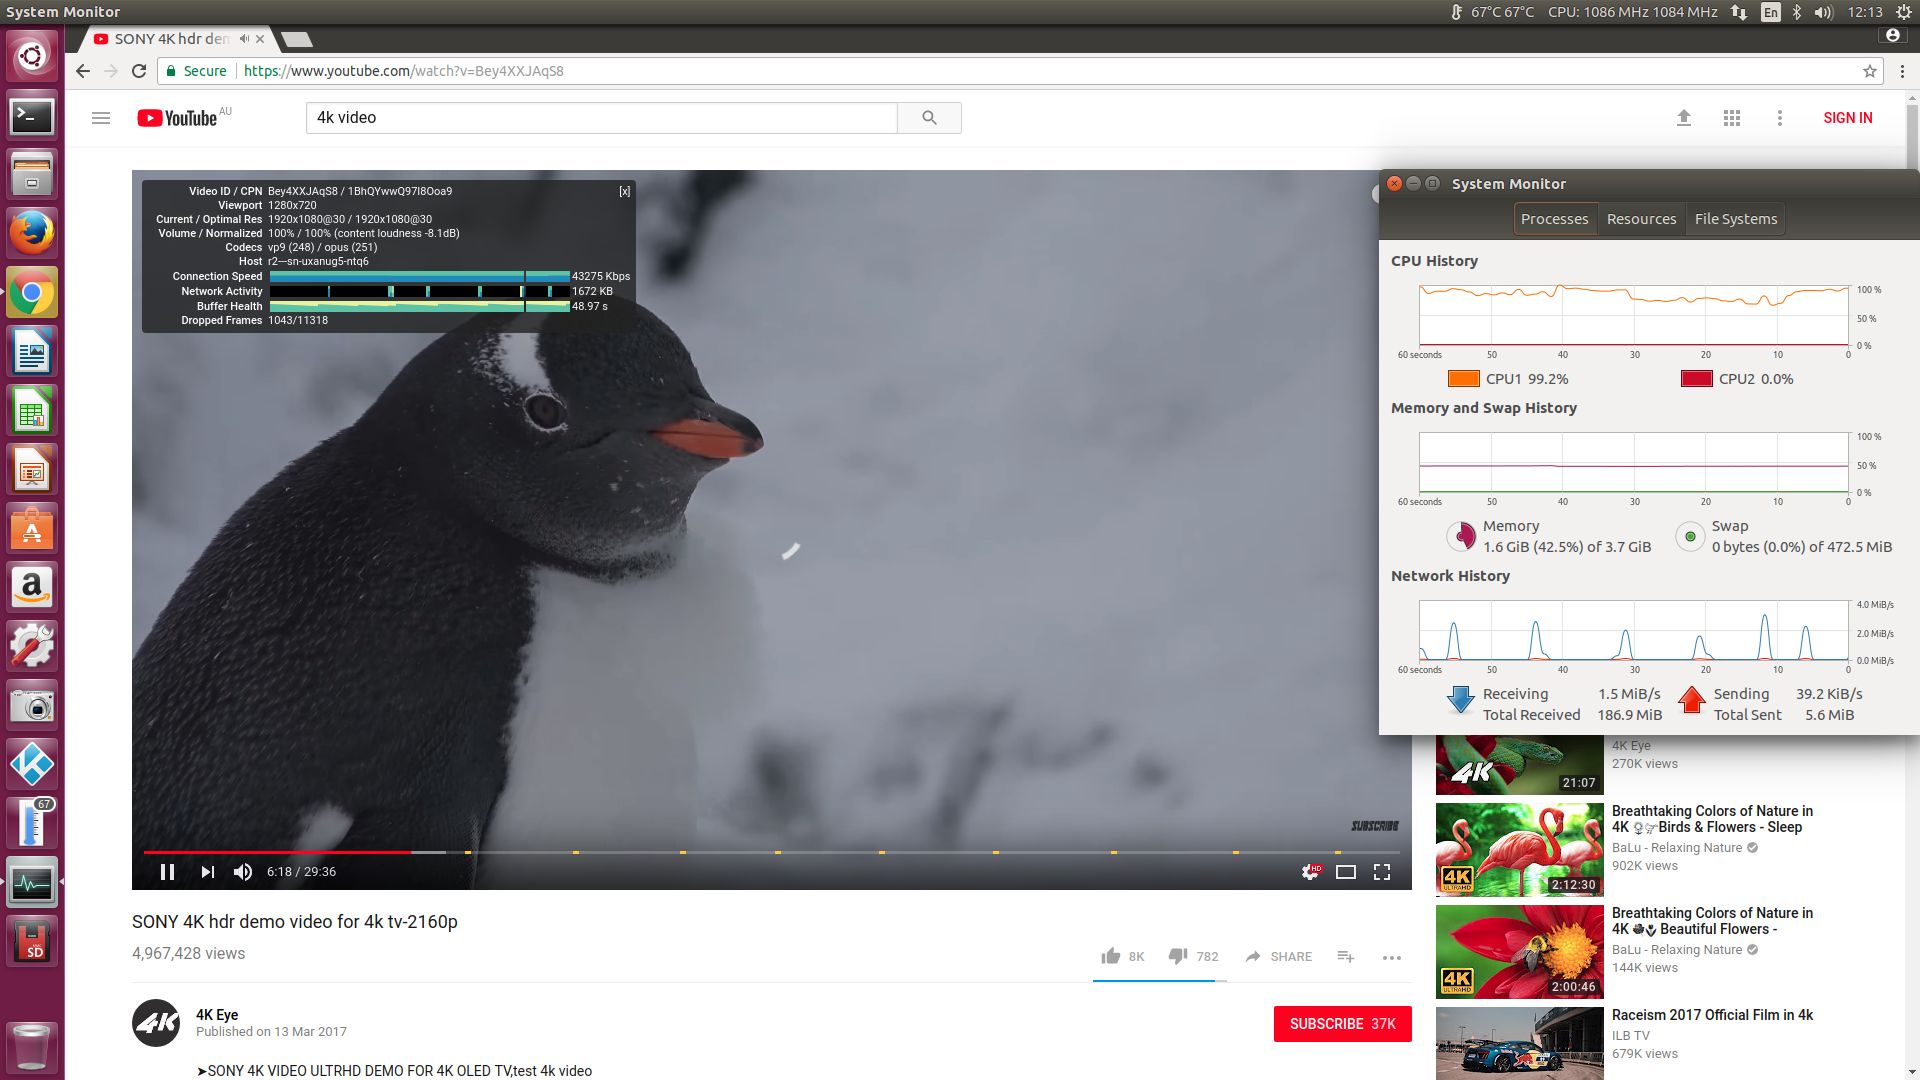Open the Files manager in dock
The image size is (1920, 1080).
(x=32, y=175)
